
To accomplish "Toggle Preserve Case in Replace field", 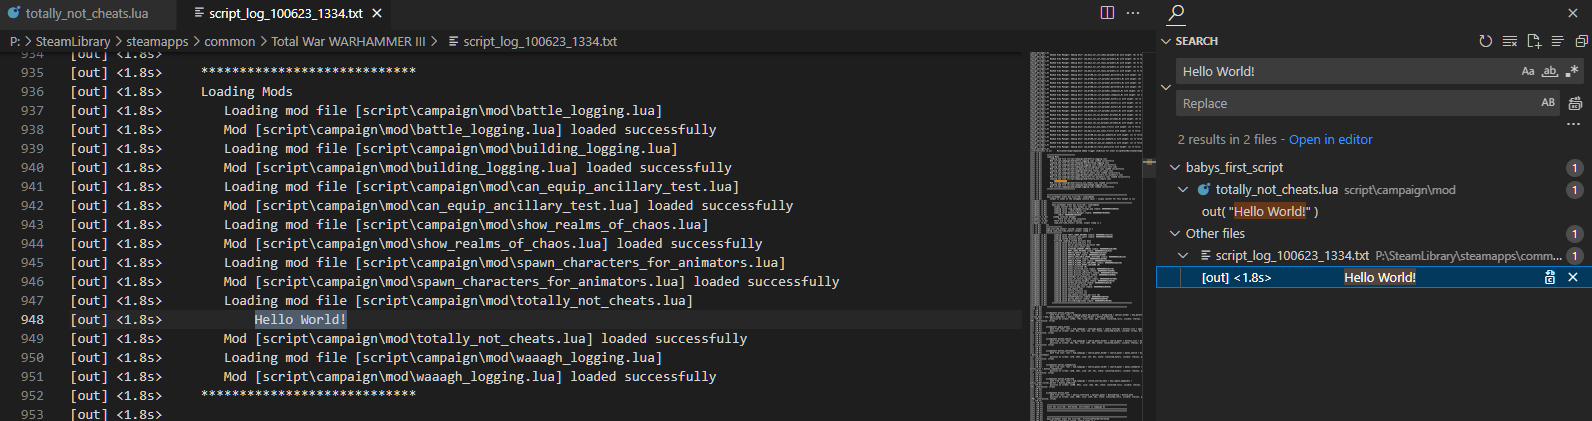I will click(1548, 103).
